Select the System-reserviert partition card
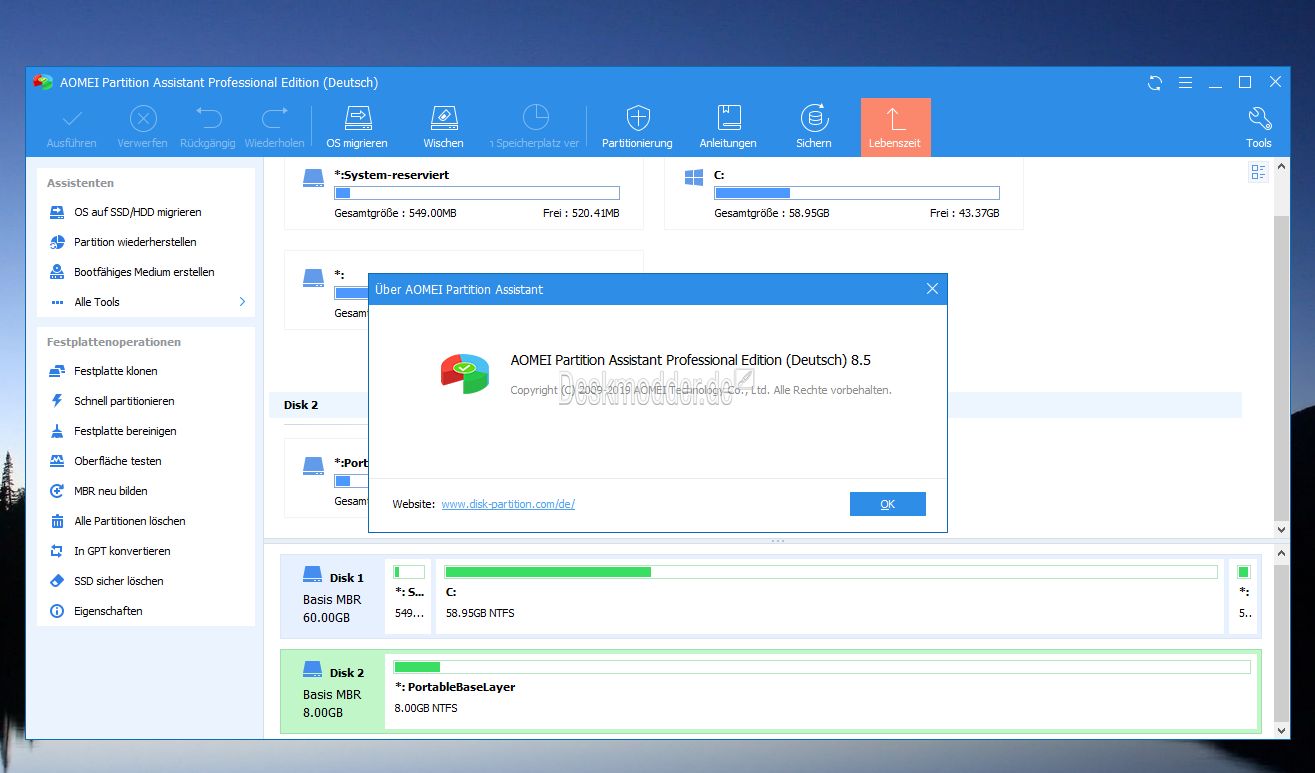 [x=464, y=193]
